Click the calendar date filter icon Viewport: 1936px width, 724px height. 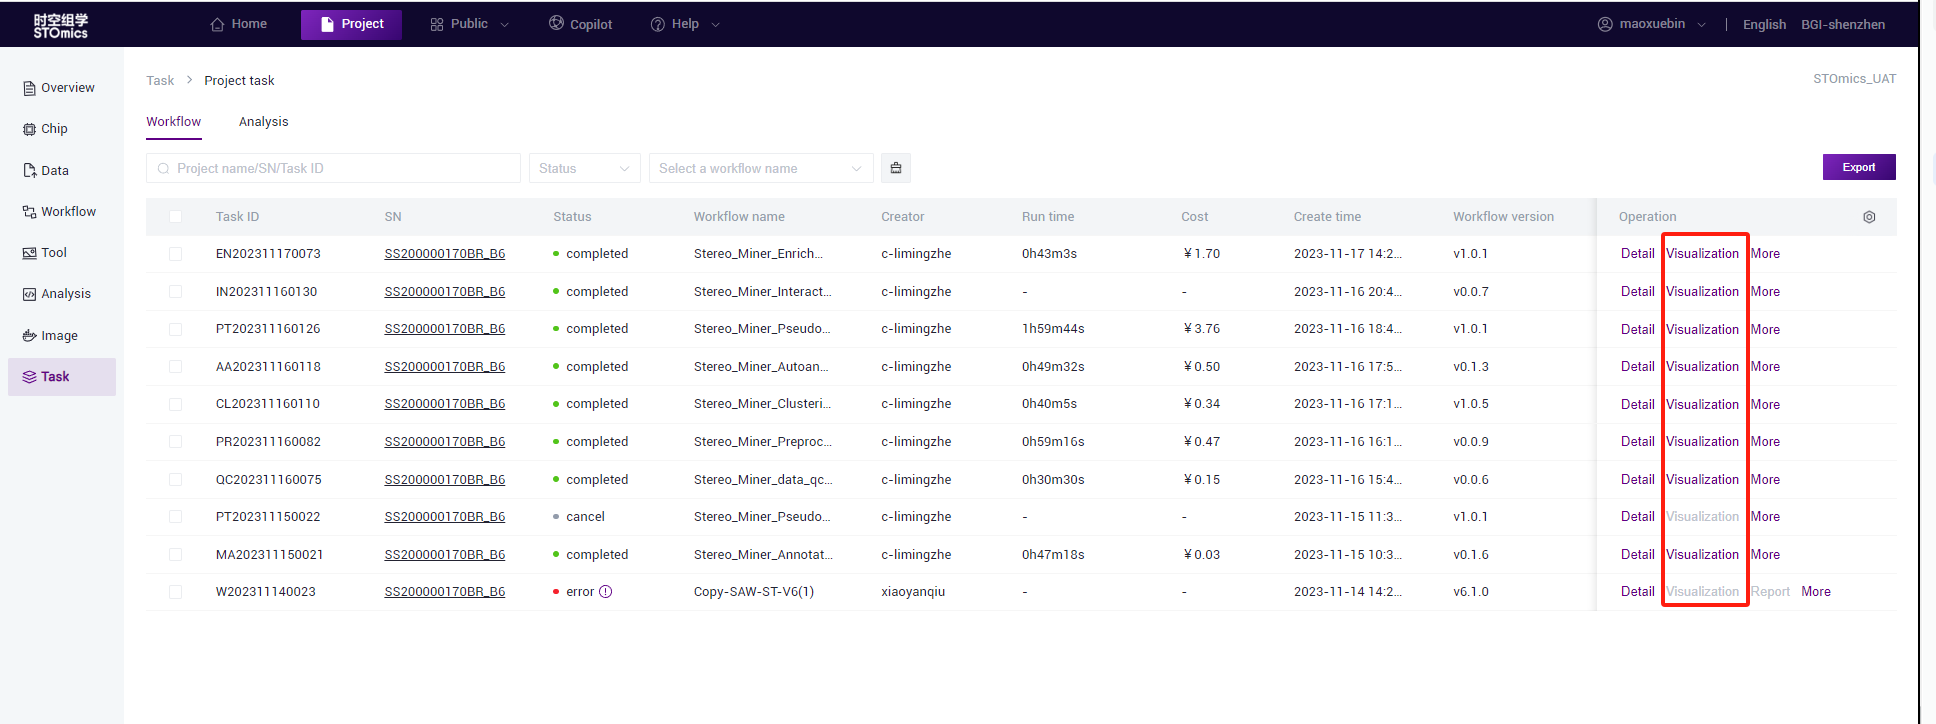896,168
